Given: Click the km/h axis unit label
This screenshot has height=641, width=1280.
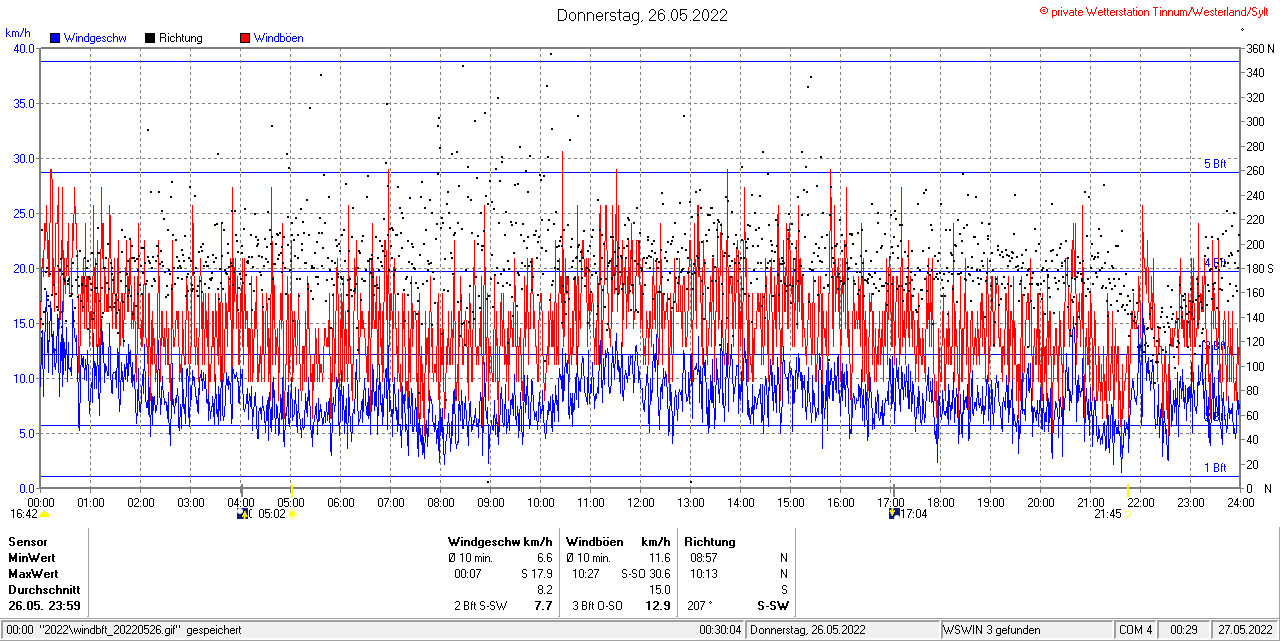Looking at the screenshot, I should tap(19, 33).
